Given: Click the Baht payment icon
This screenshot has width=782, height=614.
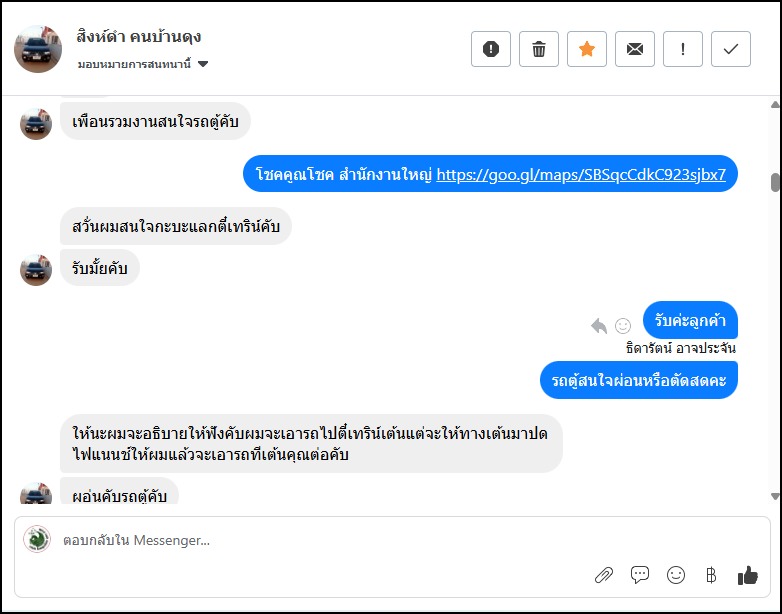Looking at the screenshot, I should click(x=711, y=575).
